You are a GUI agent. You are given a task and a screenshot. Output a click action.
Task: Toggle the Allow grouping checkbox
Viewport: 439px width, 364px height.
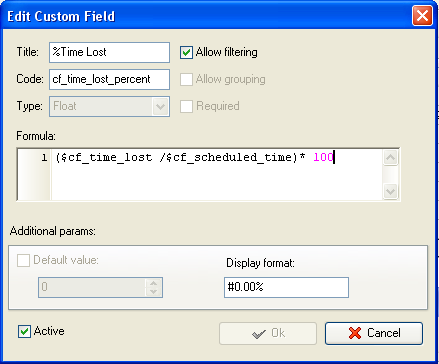point(186,79)
